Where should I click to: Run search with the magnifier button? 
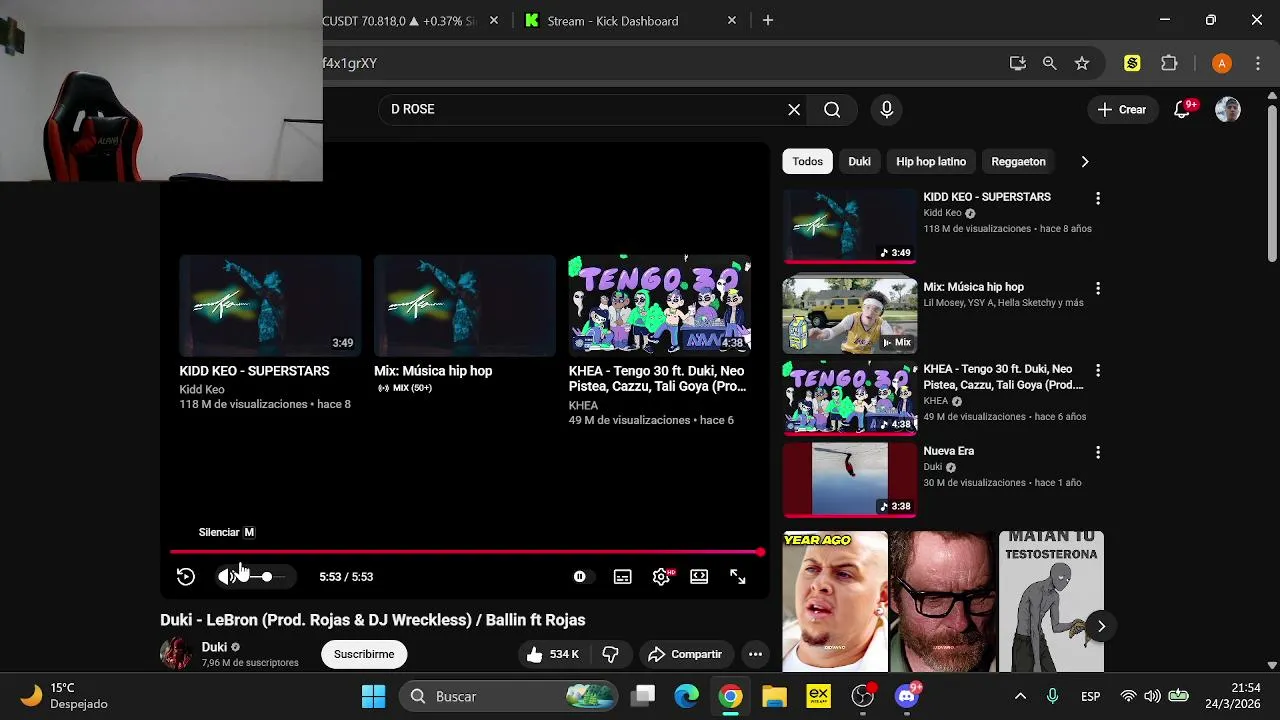click(x=832, y=110)
